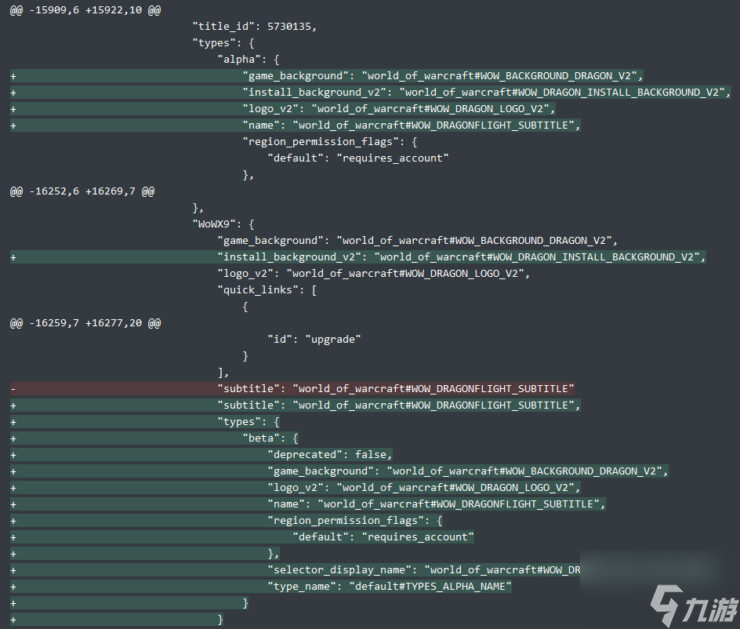This screenshot has width=740, height=629.
Task: Select added "install_background_v2" line under WoWX9
Action: click(x=358, y=257)
